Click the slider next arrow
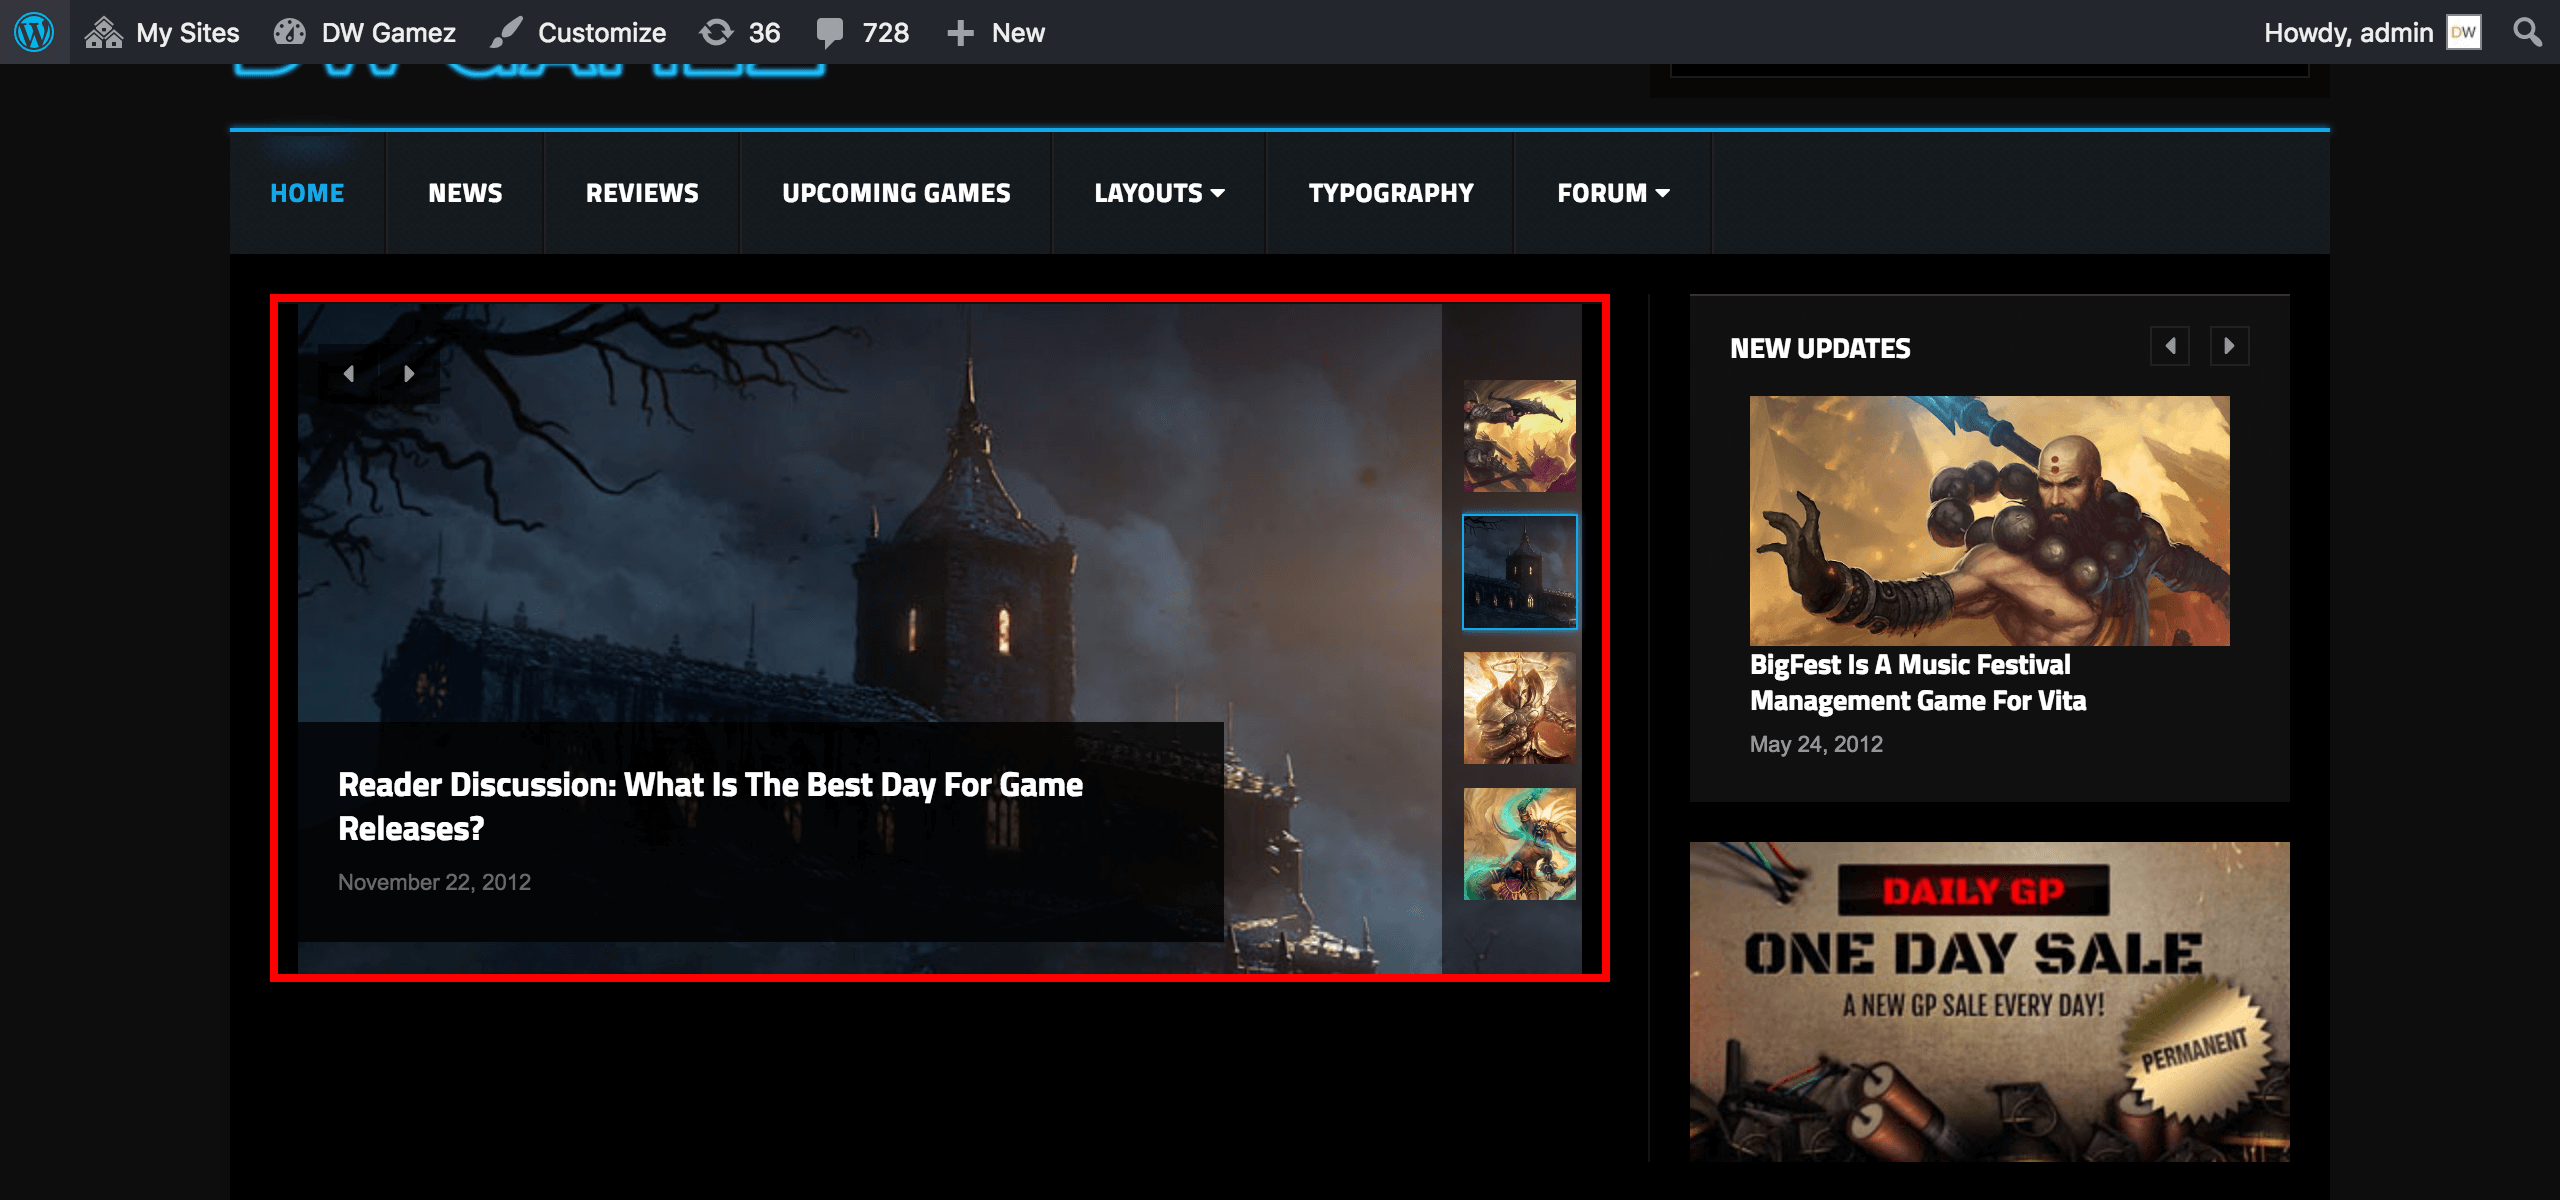 pyautogui.click(x=409, y=374)
